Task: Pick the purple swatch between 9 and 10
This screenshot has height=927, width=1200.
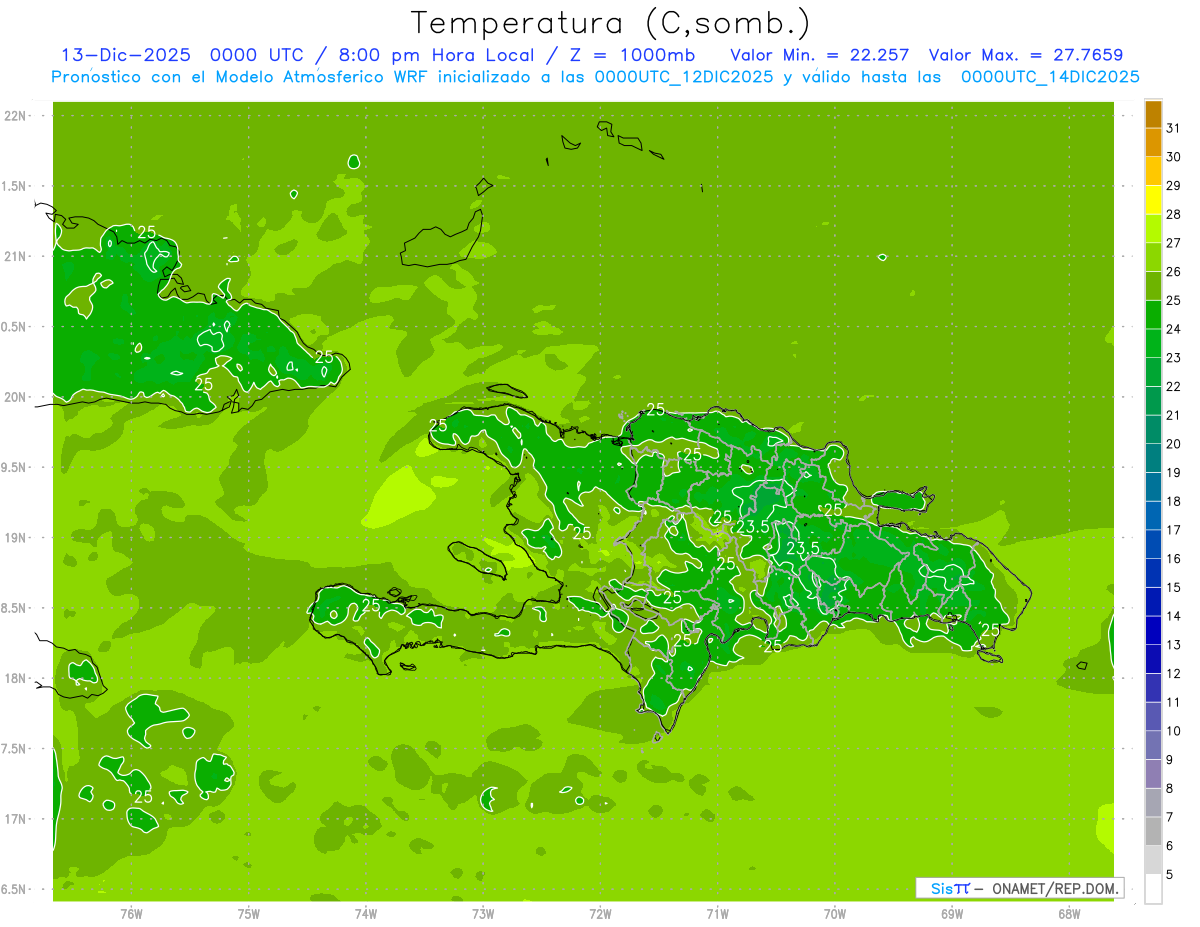Action: tap(1153, 746)
